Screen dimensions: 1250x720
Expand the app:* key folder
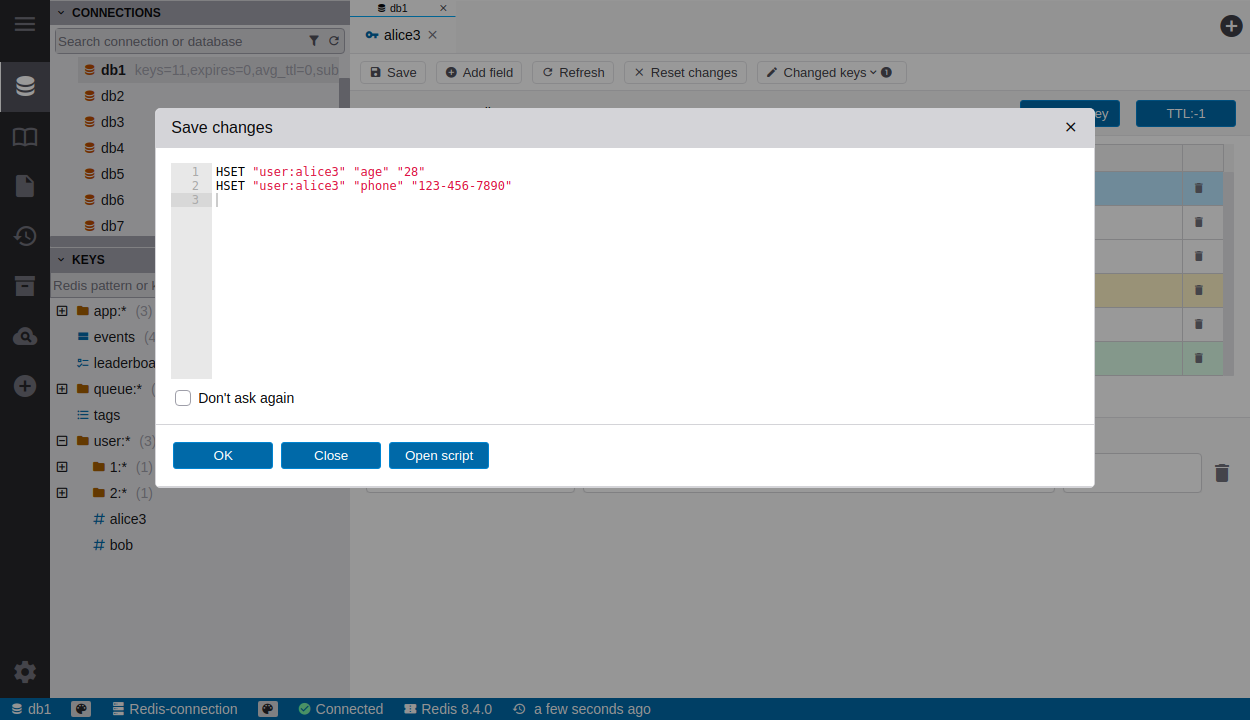click(x=62, y=311)
